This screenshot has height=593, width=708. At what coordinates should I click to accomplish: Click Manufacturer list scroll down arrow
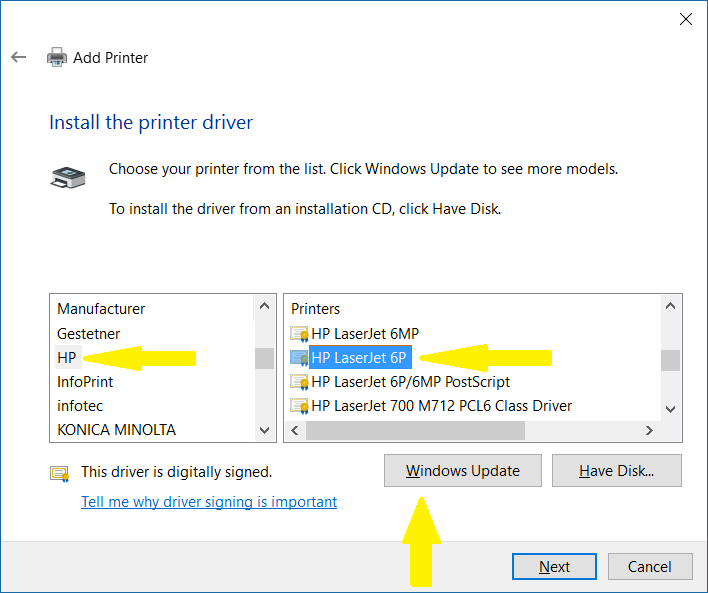pyautogui.click(x=265, y=430)
